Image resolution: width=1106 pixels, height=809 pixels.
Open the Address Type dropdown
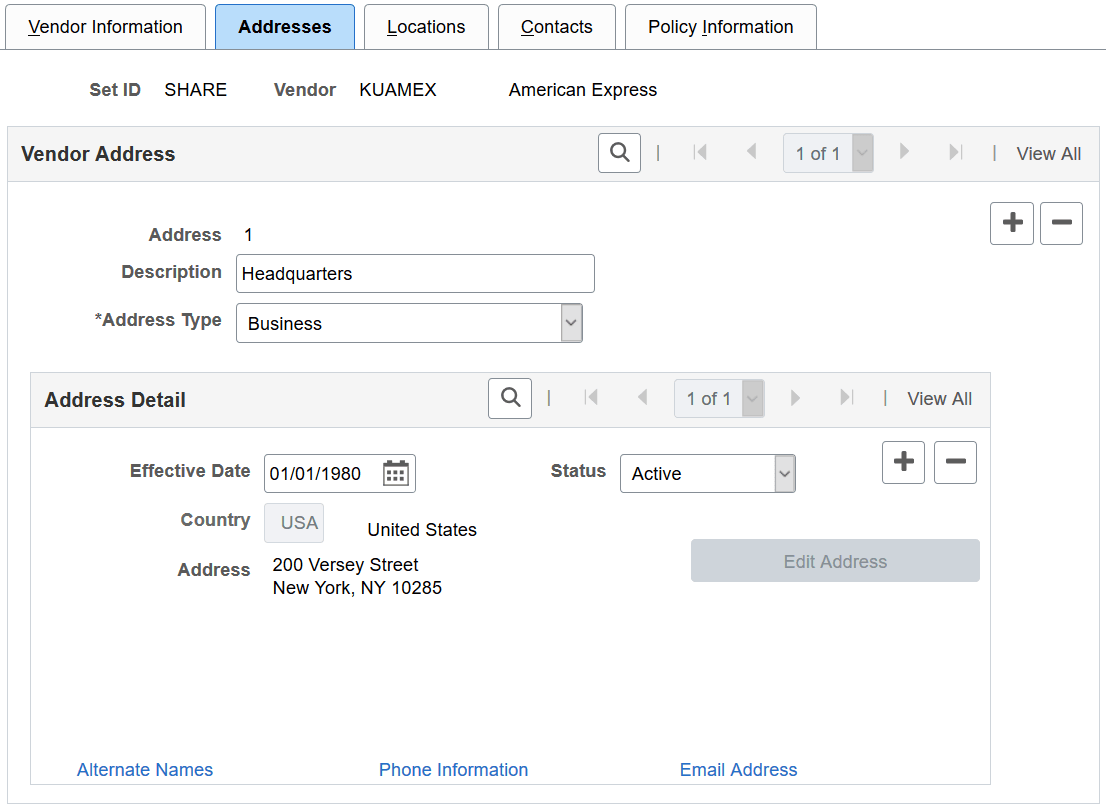[570, 322]
